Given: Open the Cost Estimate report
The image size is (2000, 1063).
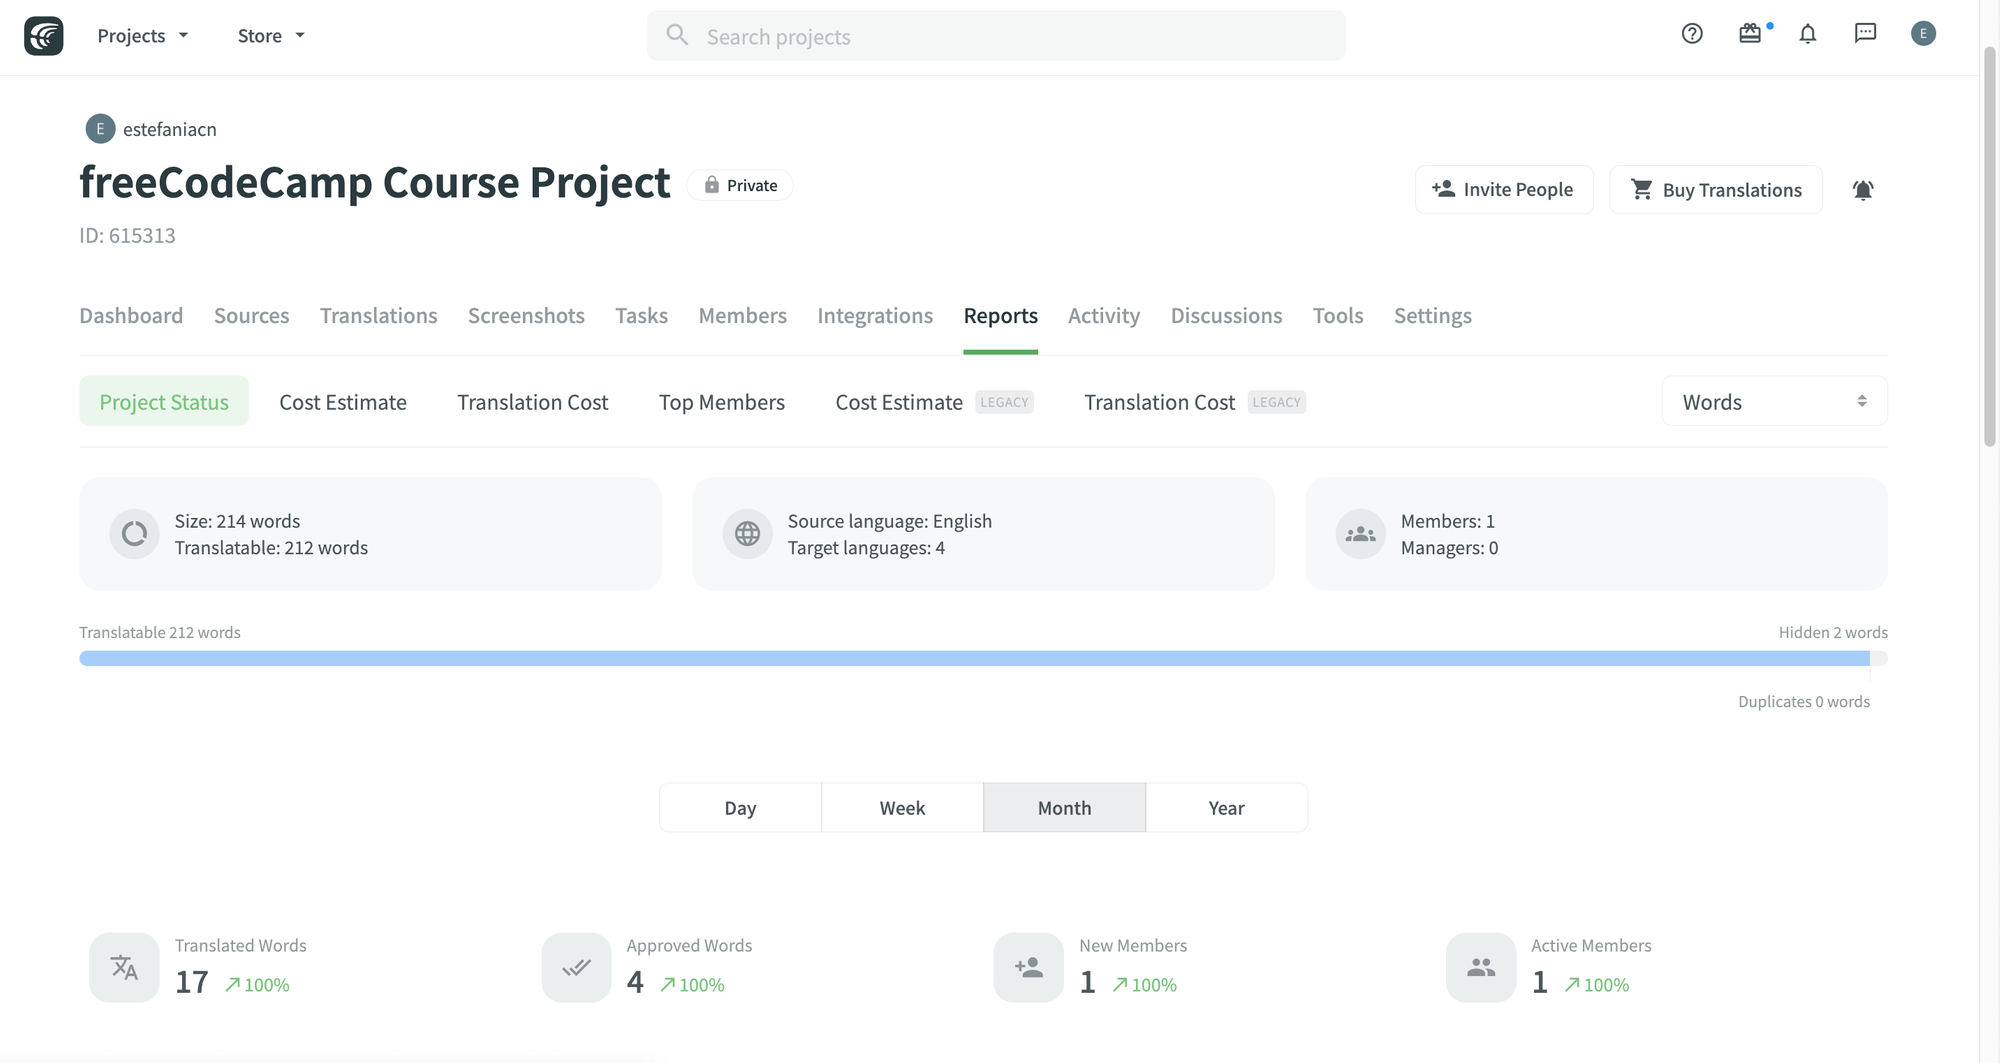Looking at the screenshot, I should [x=343, y=402].
